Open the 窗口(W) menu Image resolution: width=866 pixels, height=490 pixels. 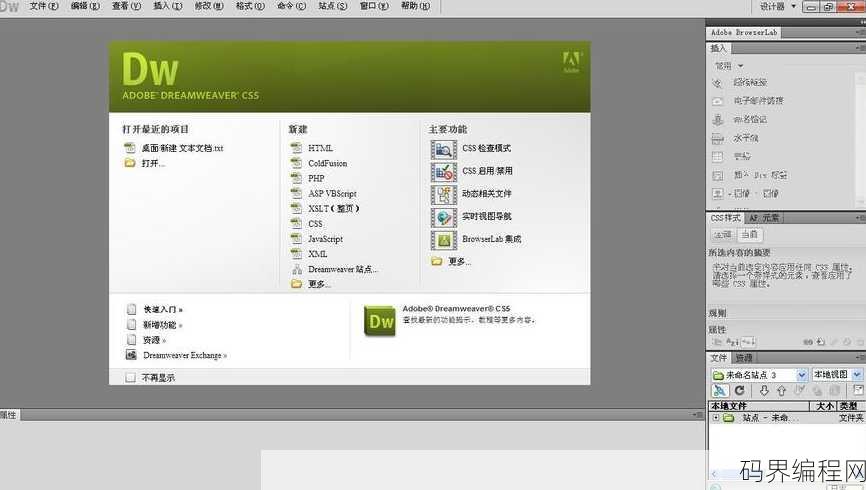[374, 6]
